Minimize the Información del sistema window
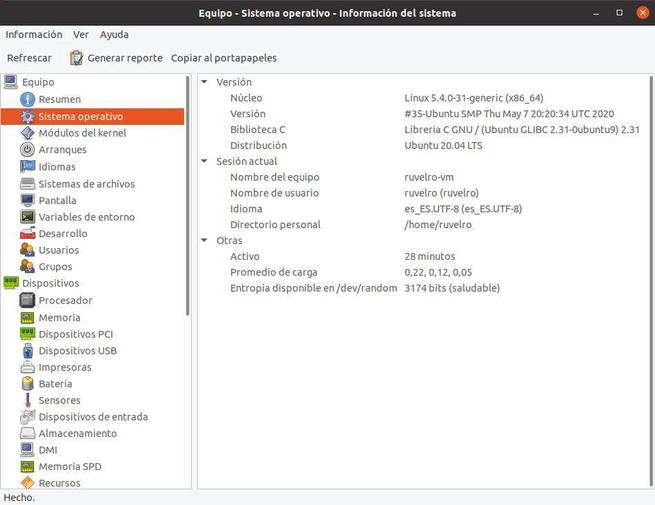This screenshot has height=505, width=655. [x=596, y=13]
